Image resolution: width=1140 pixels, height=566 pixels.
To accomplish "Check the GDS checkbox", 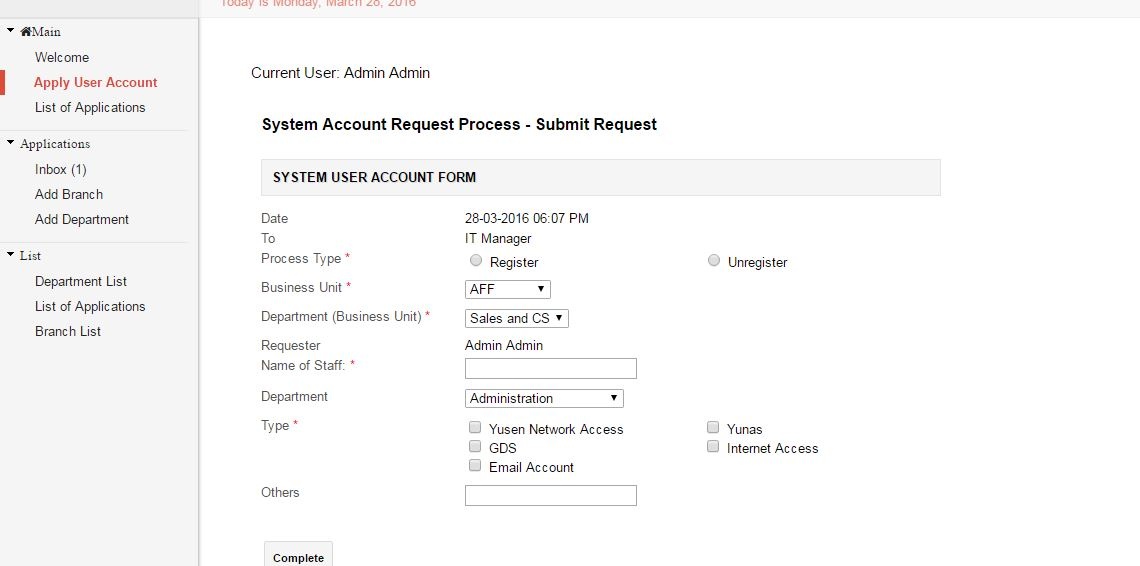I will tap(475, 447).
